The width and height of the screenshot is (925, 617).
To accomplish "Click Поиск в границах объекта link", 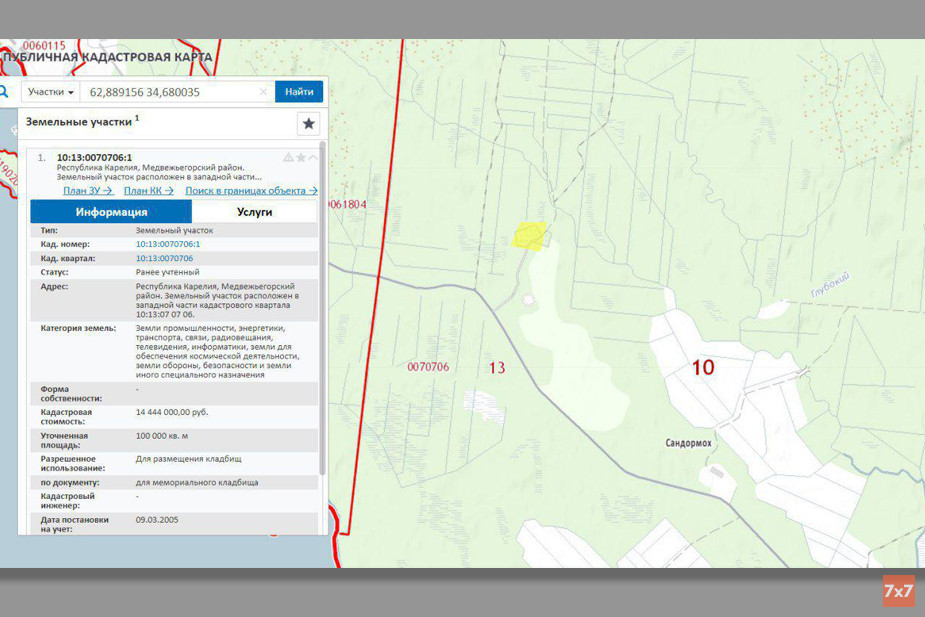I will [251, 190].
